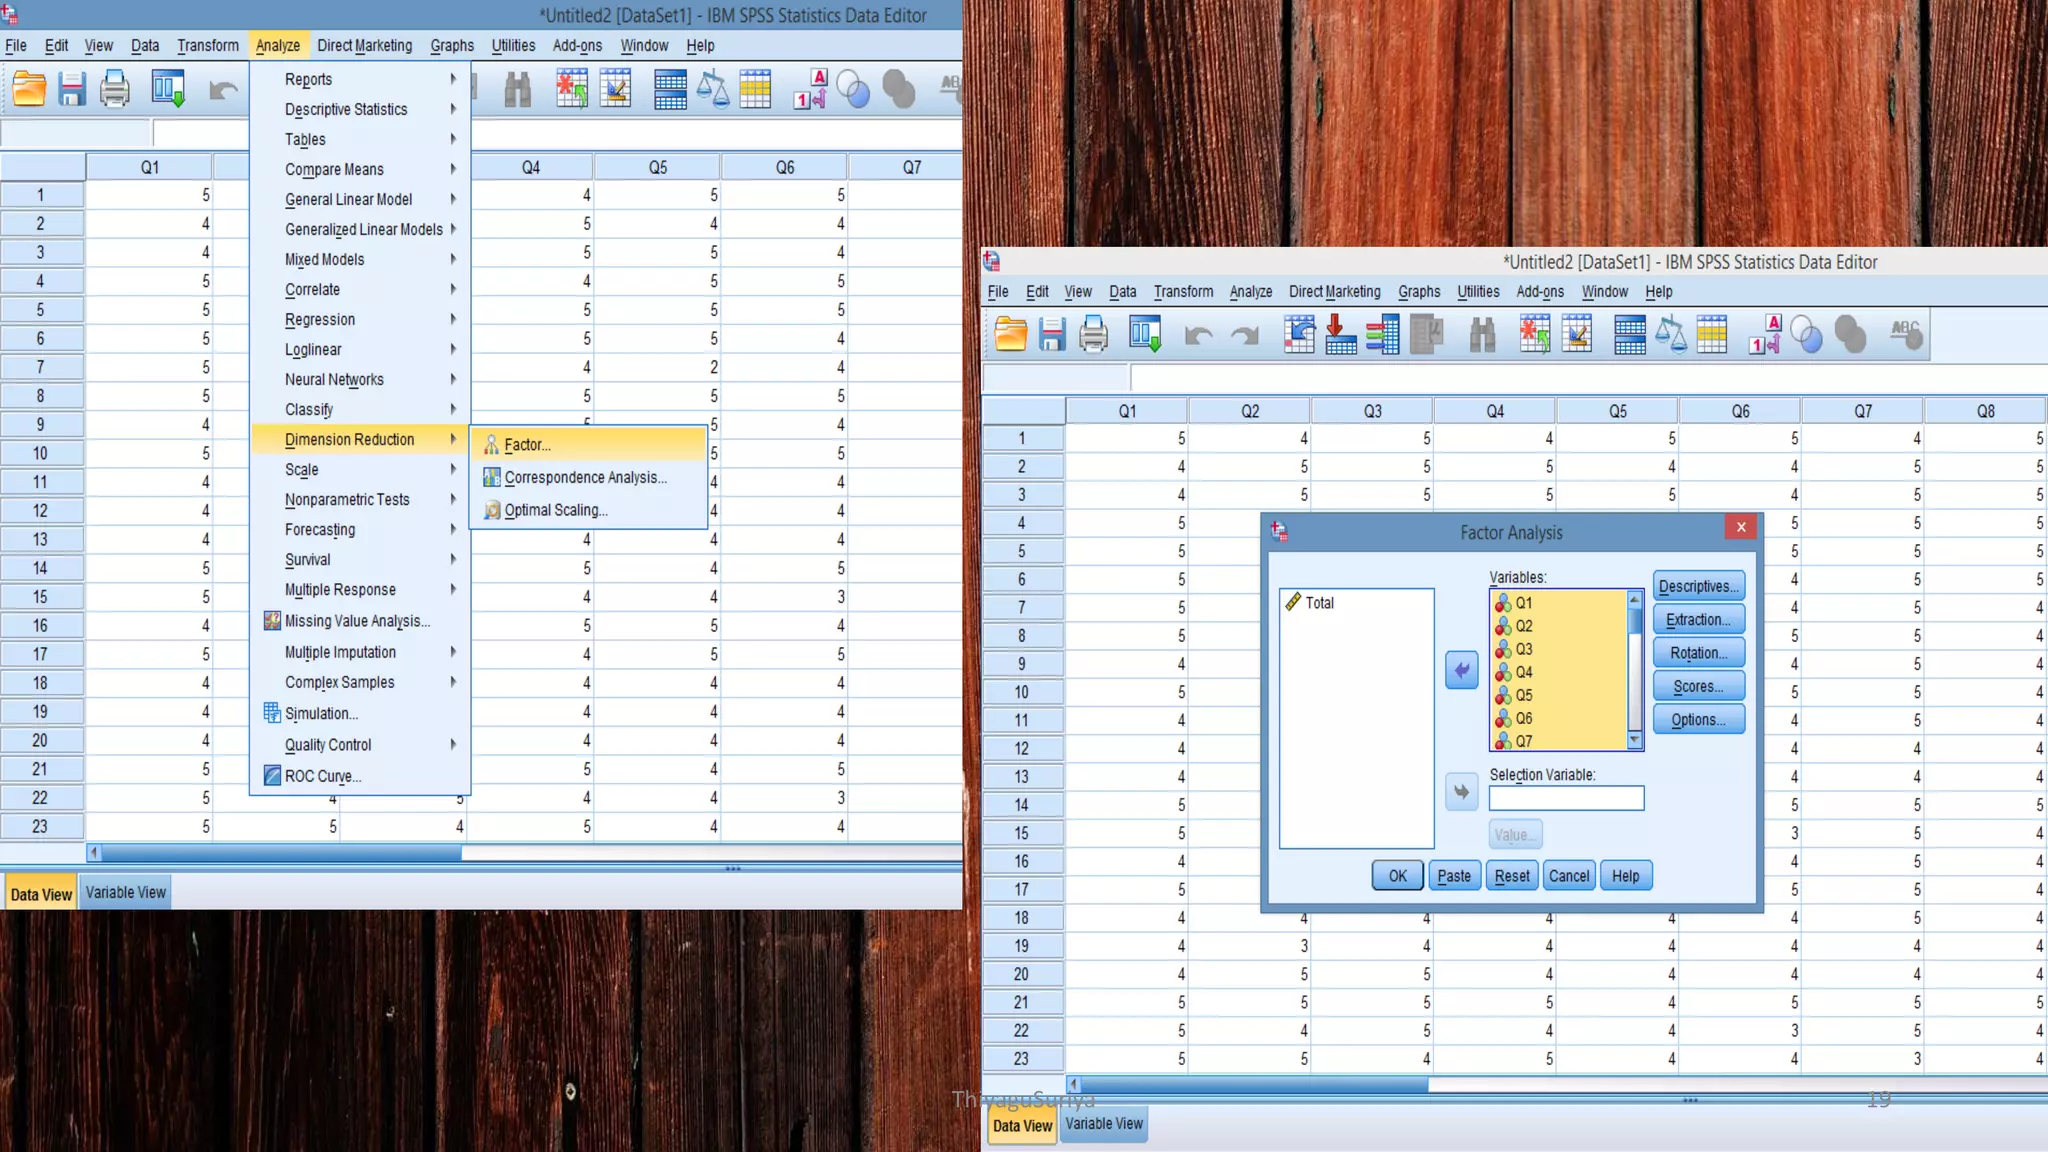Open Correspondence Analysis... menu entry
Viewport: 2048px width, 1152px height.
pos(585,477)
